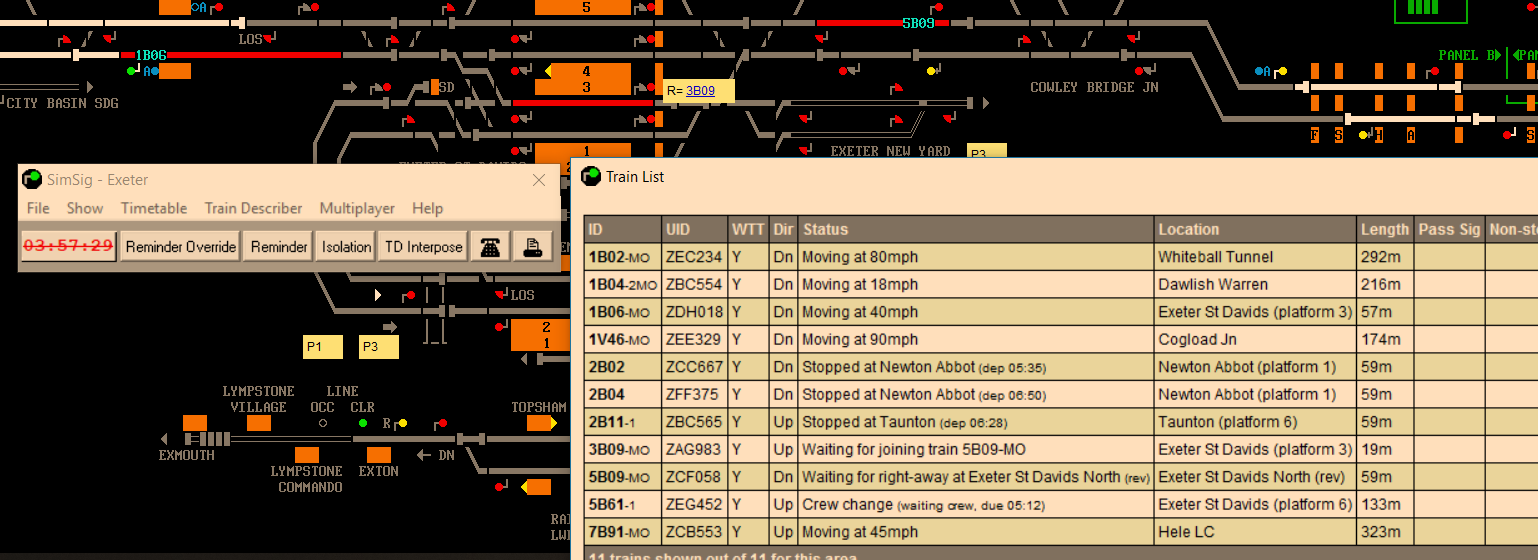Click UID cell ZAG983
The image size is (1538, 560).
694,450
